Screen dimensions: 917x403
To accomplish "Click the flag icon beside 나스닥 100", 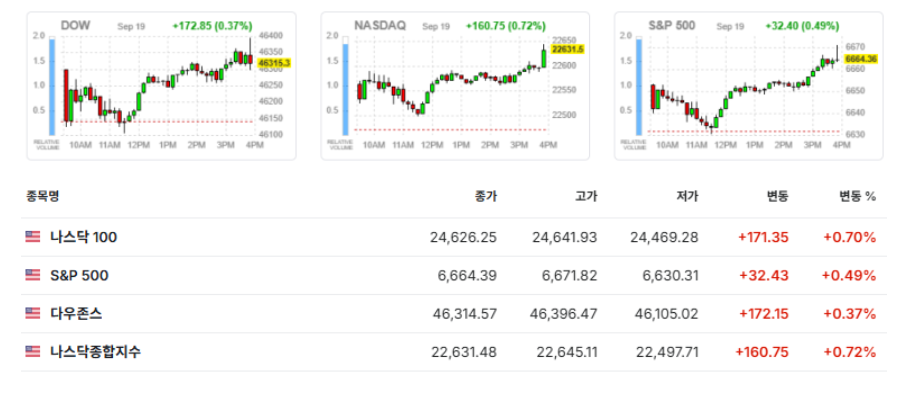I will (x=33, y=237).
